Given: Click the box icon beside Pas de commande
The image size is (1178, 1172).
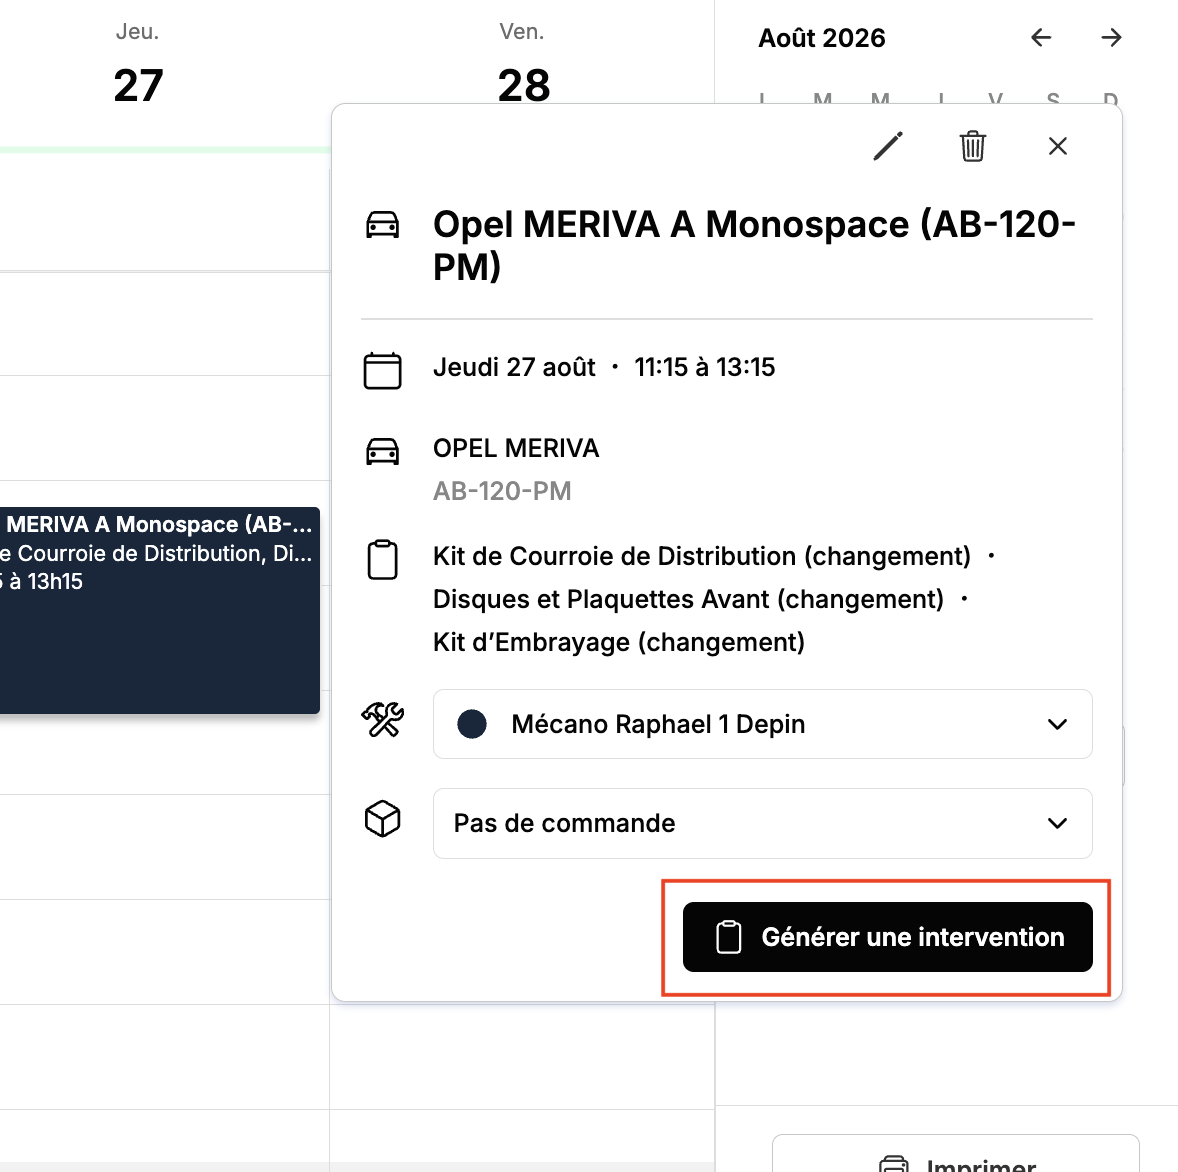Looking at the screenshot, I should click(382, 818).
